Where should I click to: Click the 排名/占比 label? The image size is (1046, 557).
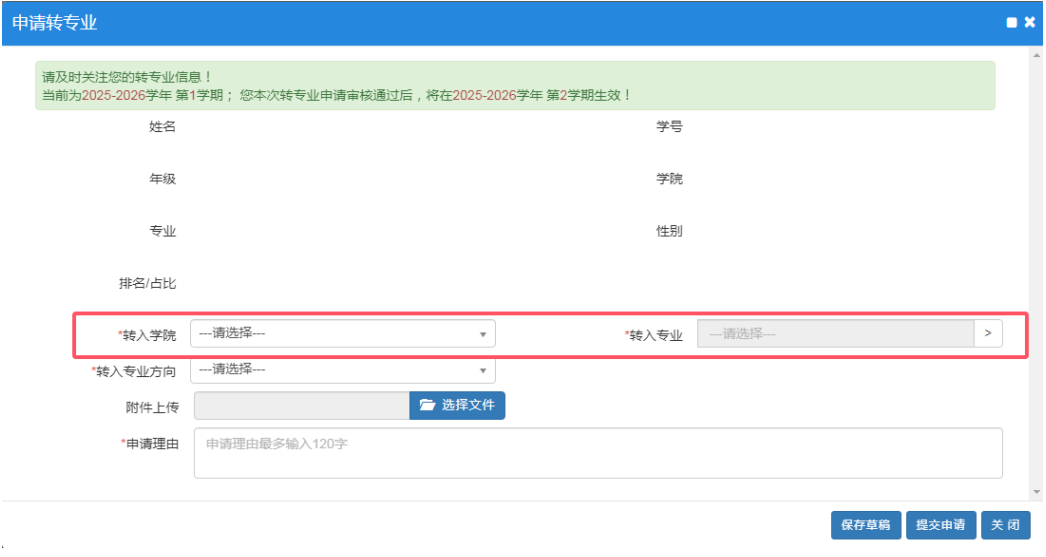click(147, 283)
